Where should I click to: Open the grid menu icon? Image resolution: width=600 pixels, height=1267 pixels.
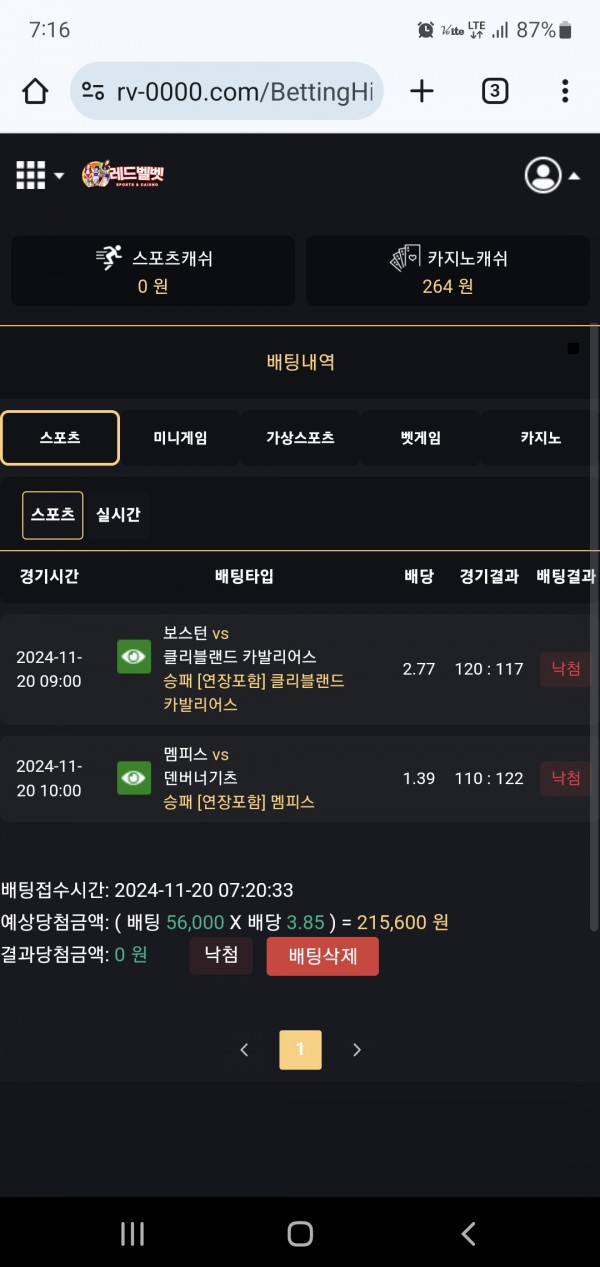point(32,175)
